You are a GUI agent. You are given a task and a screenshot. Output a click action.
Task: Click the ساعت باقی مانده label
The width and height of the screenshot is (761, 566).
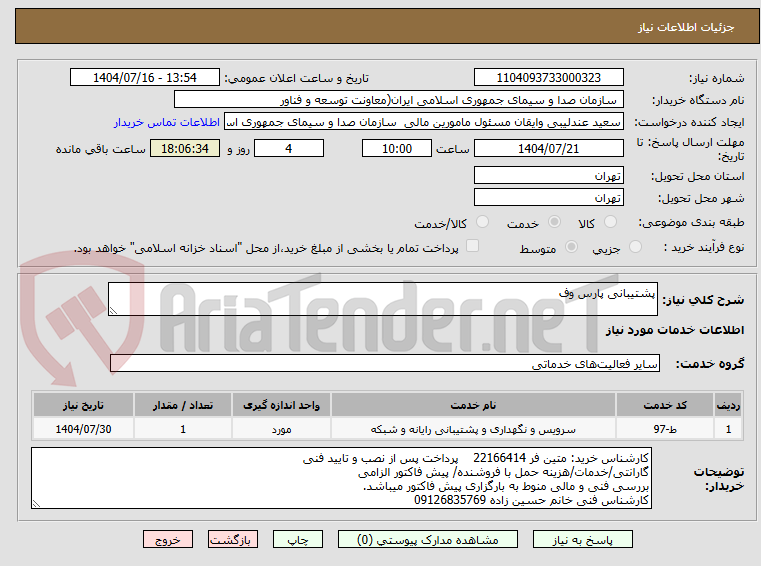tap(100, 149)
